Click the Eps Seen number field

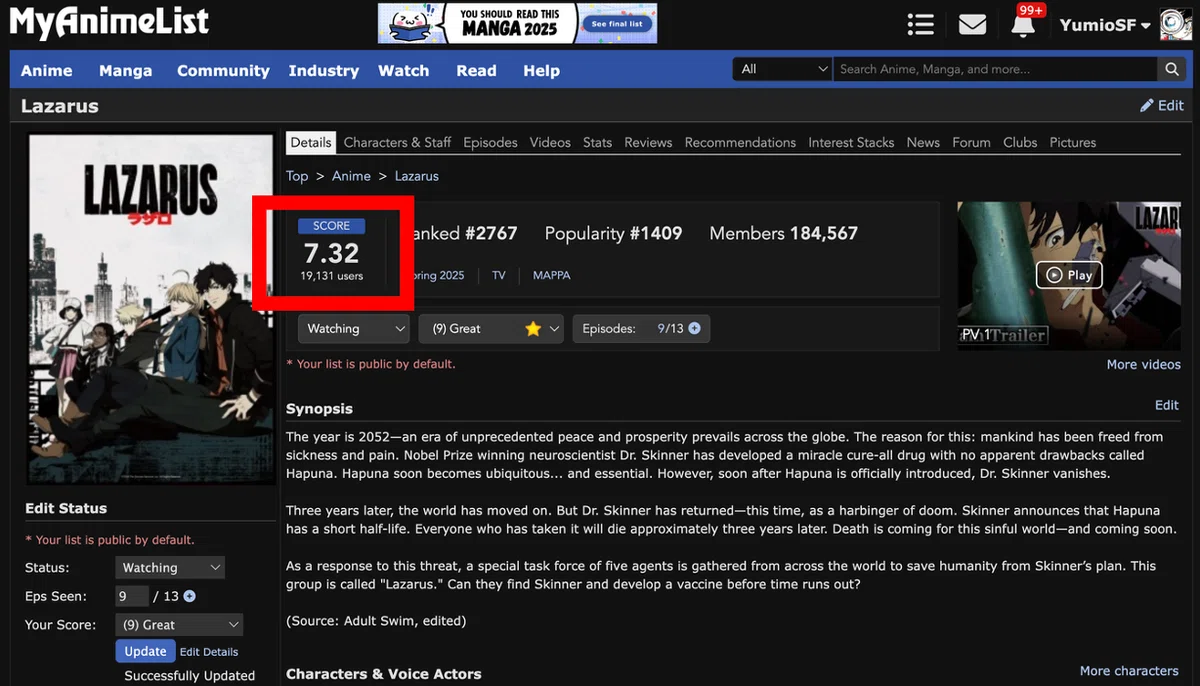pos(132,596)
